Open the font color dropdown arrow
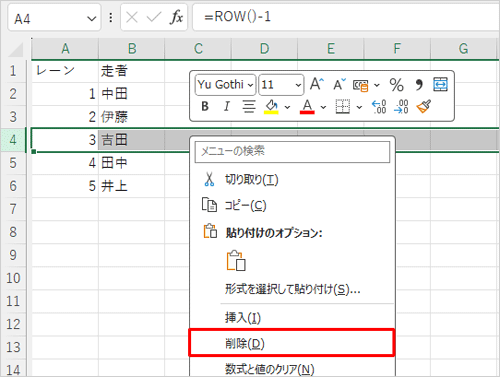Screen dimensions: 500x377 [323, 107]
